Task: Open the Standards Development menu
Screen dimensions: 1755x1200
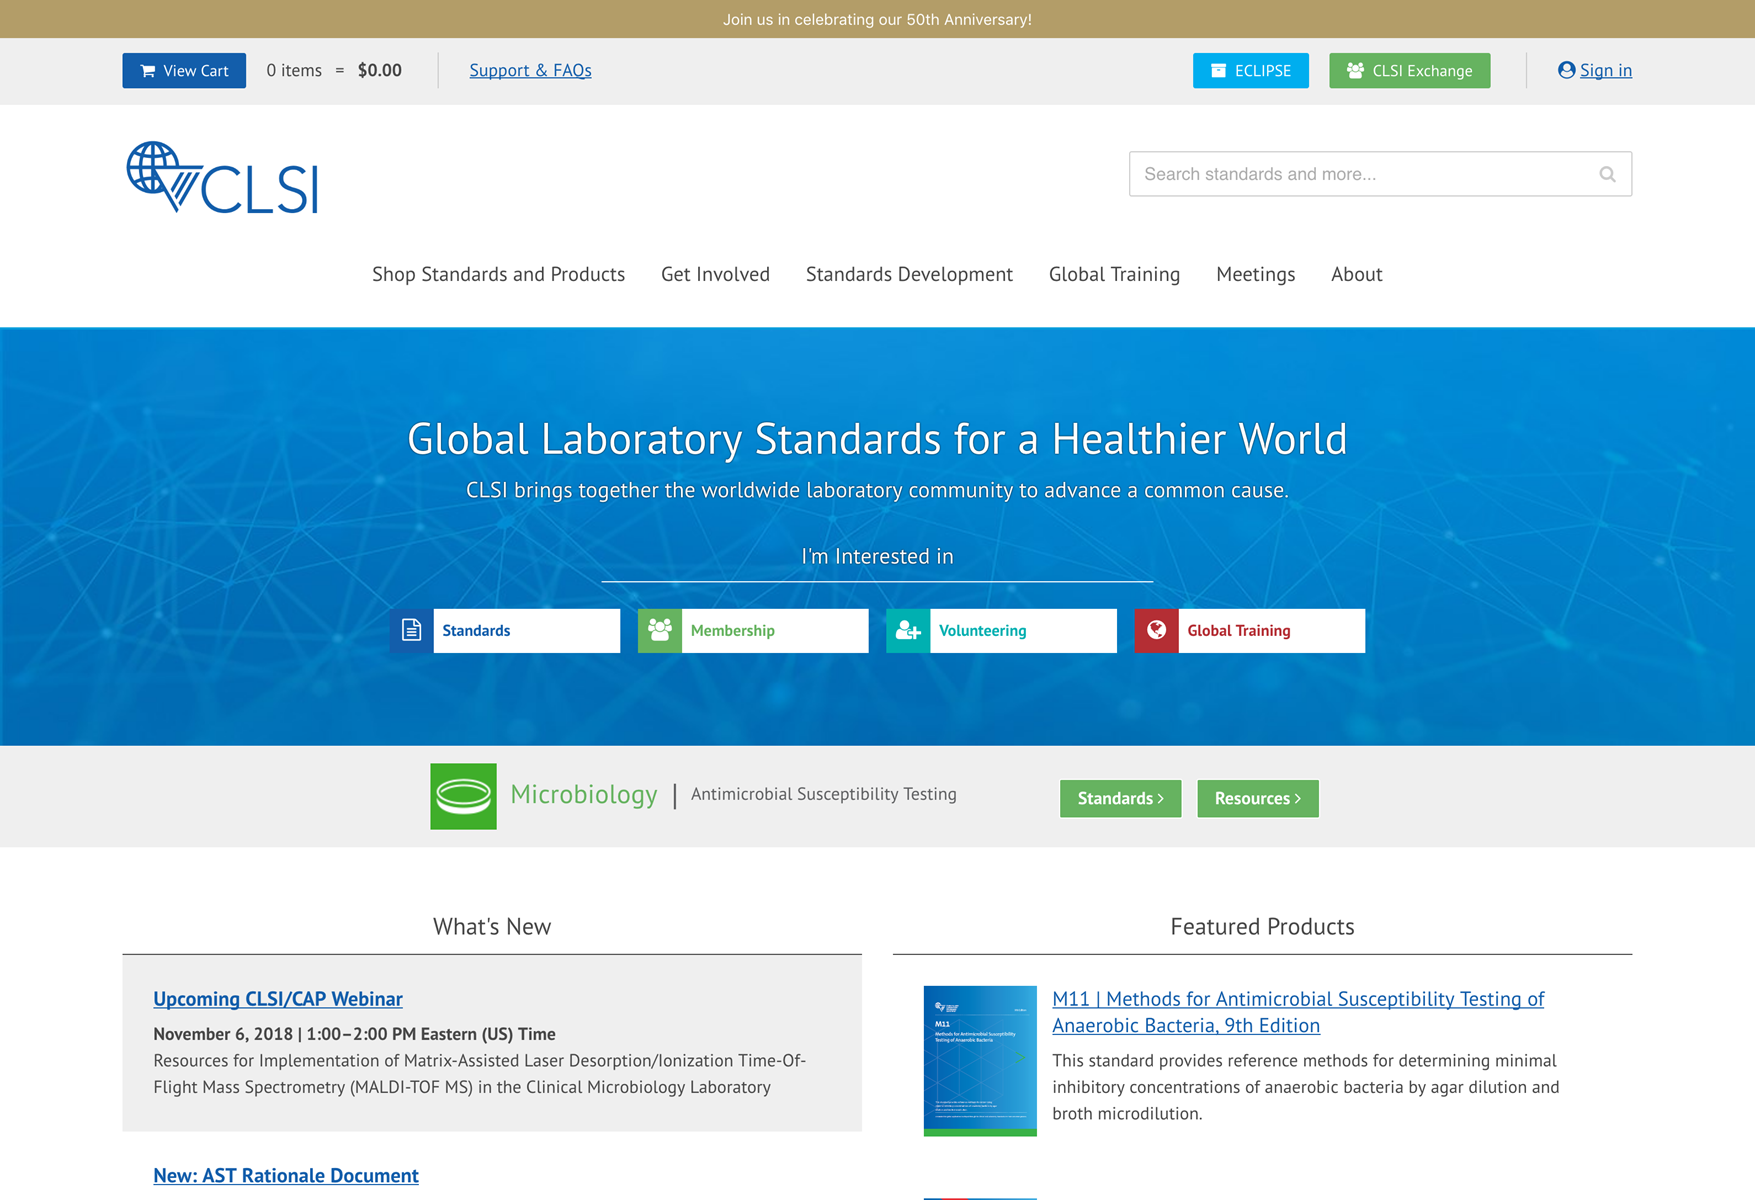Action: [909, 274]
